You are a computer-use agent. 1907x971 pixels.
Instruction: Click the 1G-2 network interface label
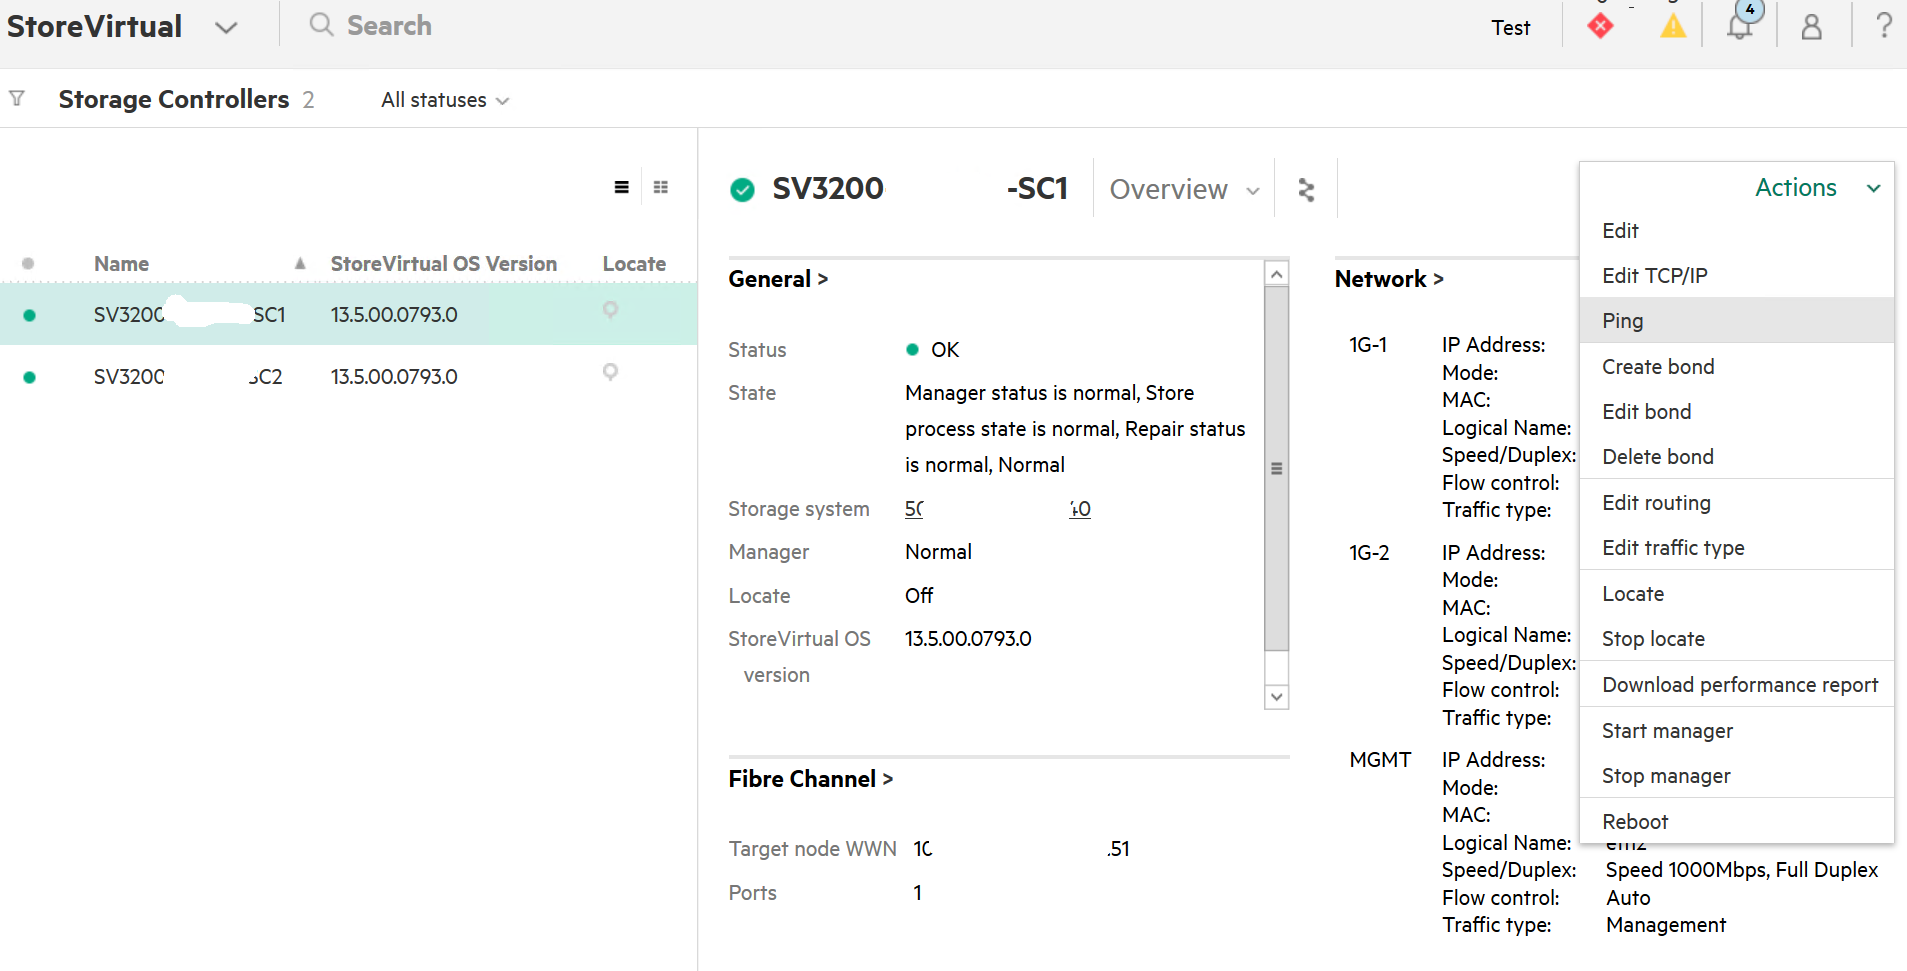[x=1369, y=553]
